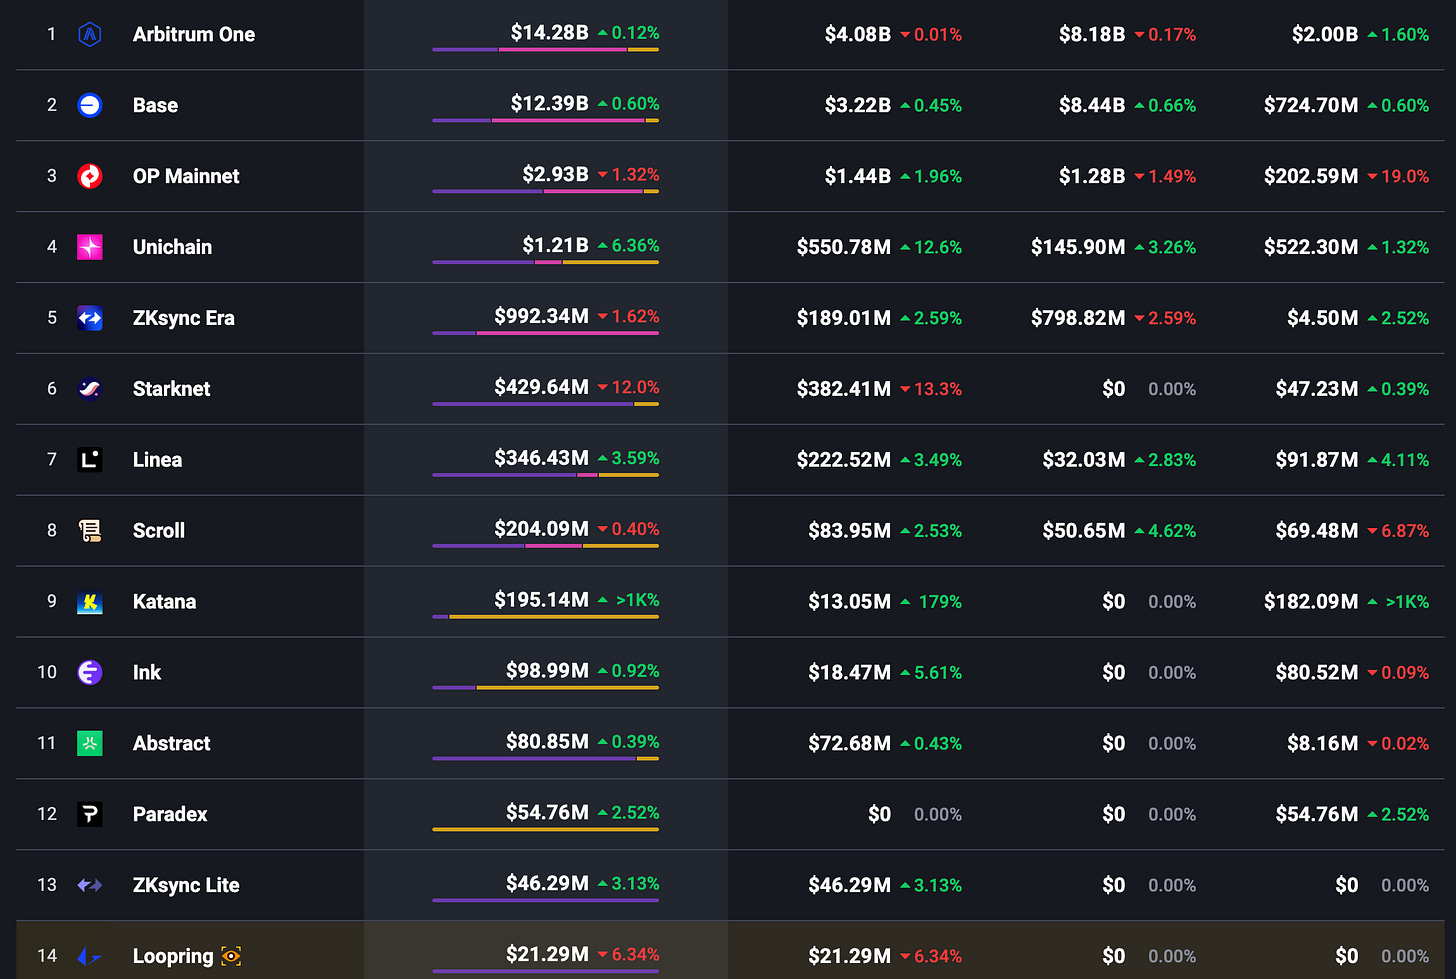This screenshot has width=1456, height=979.
Task: Click the Unichain pink logo icon
Action: [x=90, y=247]
